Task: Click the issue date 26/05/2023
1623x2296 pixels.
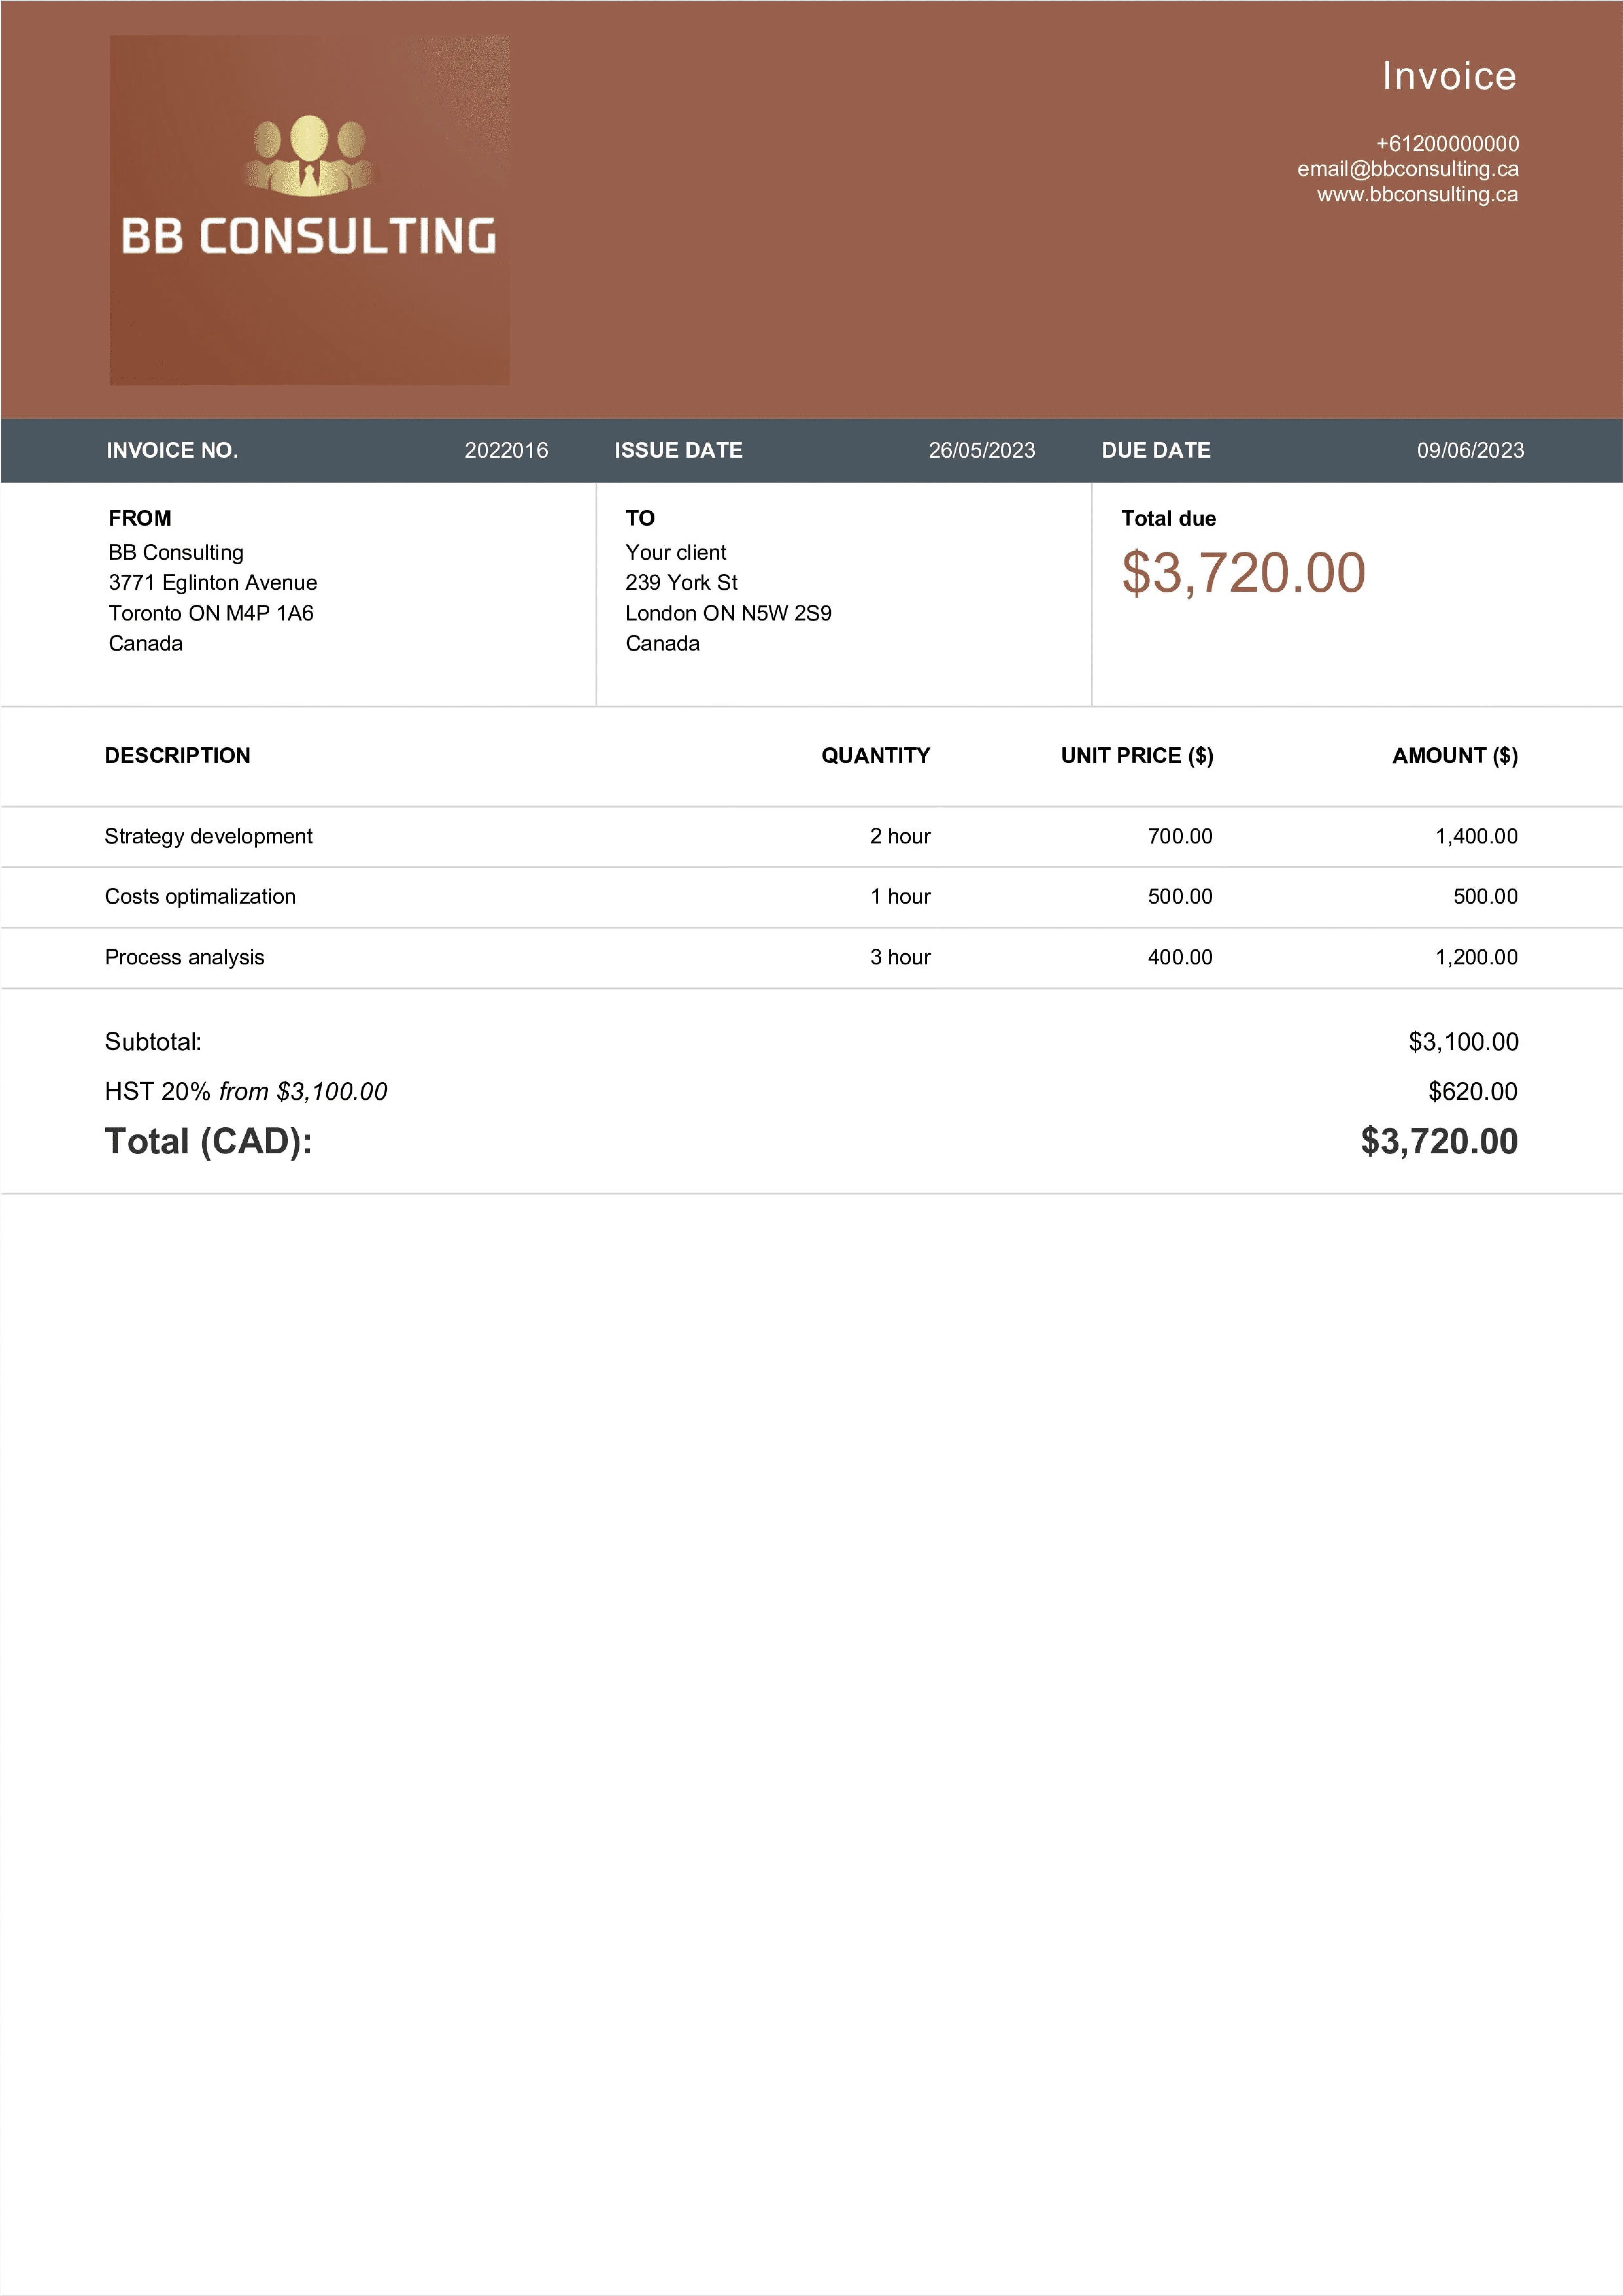Action: click(x=982, y=450)
